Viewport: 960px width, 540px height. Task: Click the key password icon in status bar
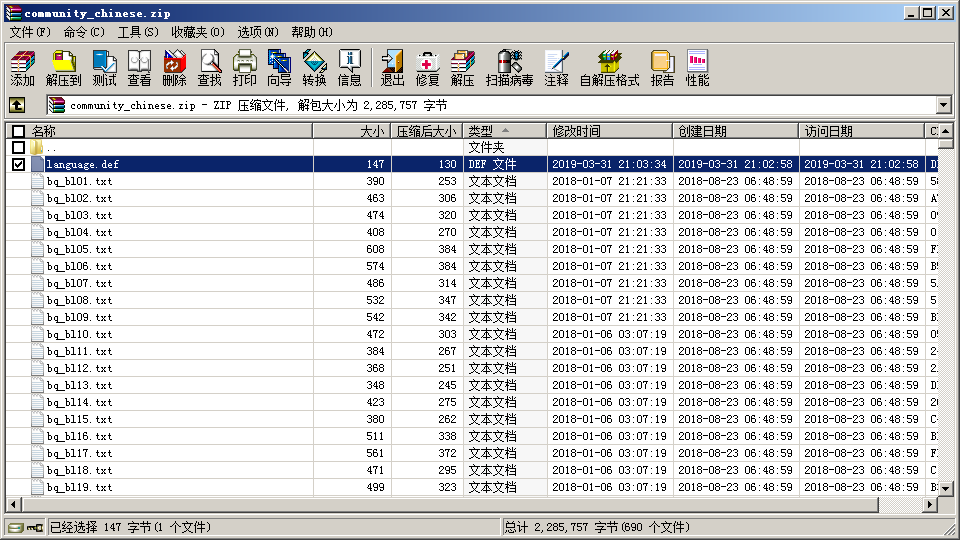[35, 528]
